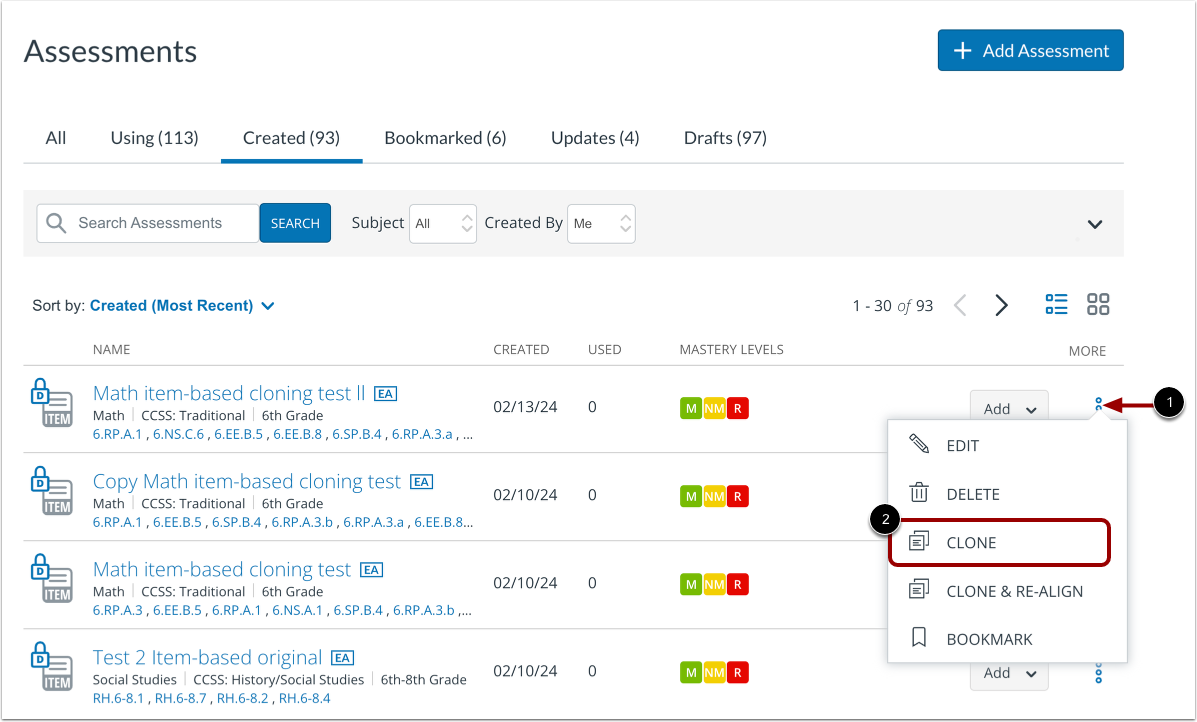This screenshot has height=722, width=1197.
Task: Click the '1 - 30 of 93' page count
Action: [x=893, y=306]
